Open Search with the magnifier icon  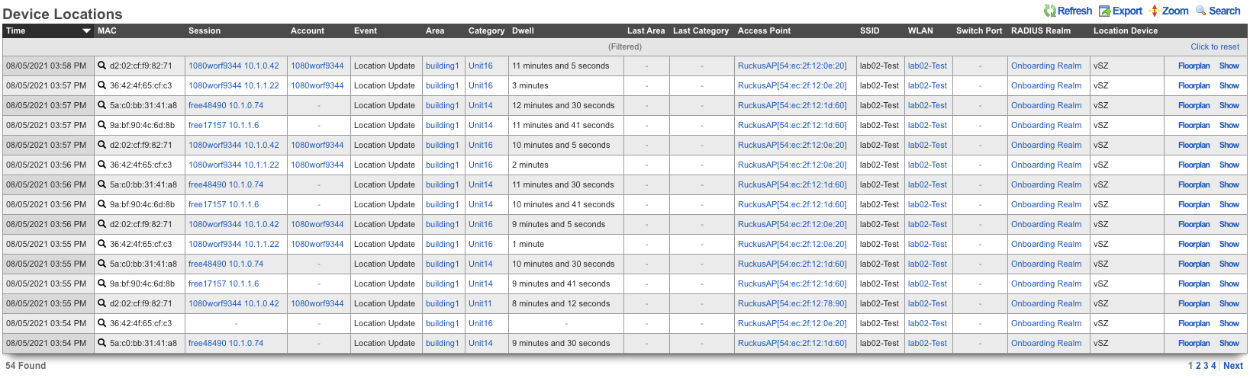tap(1200, 11)
